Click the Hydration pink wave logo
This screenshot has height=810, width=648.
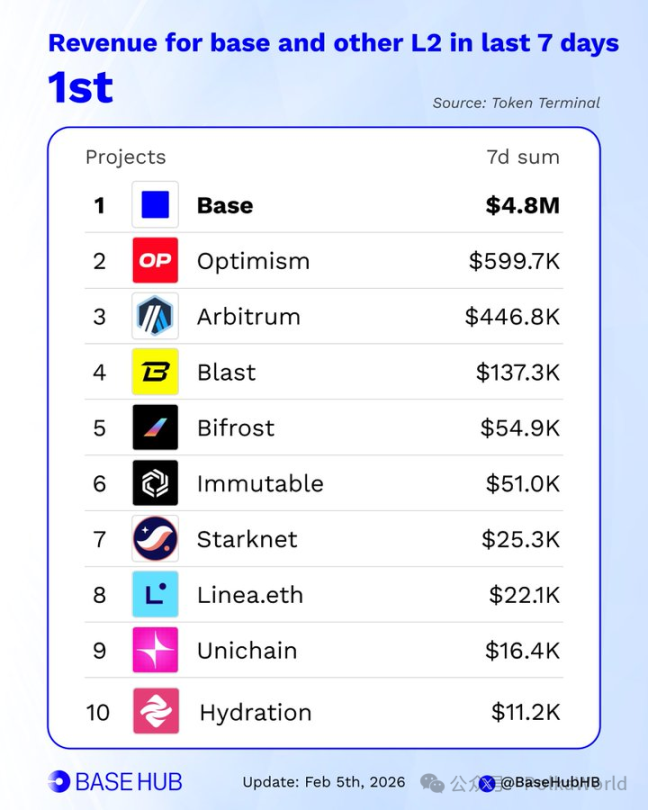pos(156,712)
